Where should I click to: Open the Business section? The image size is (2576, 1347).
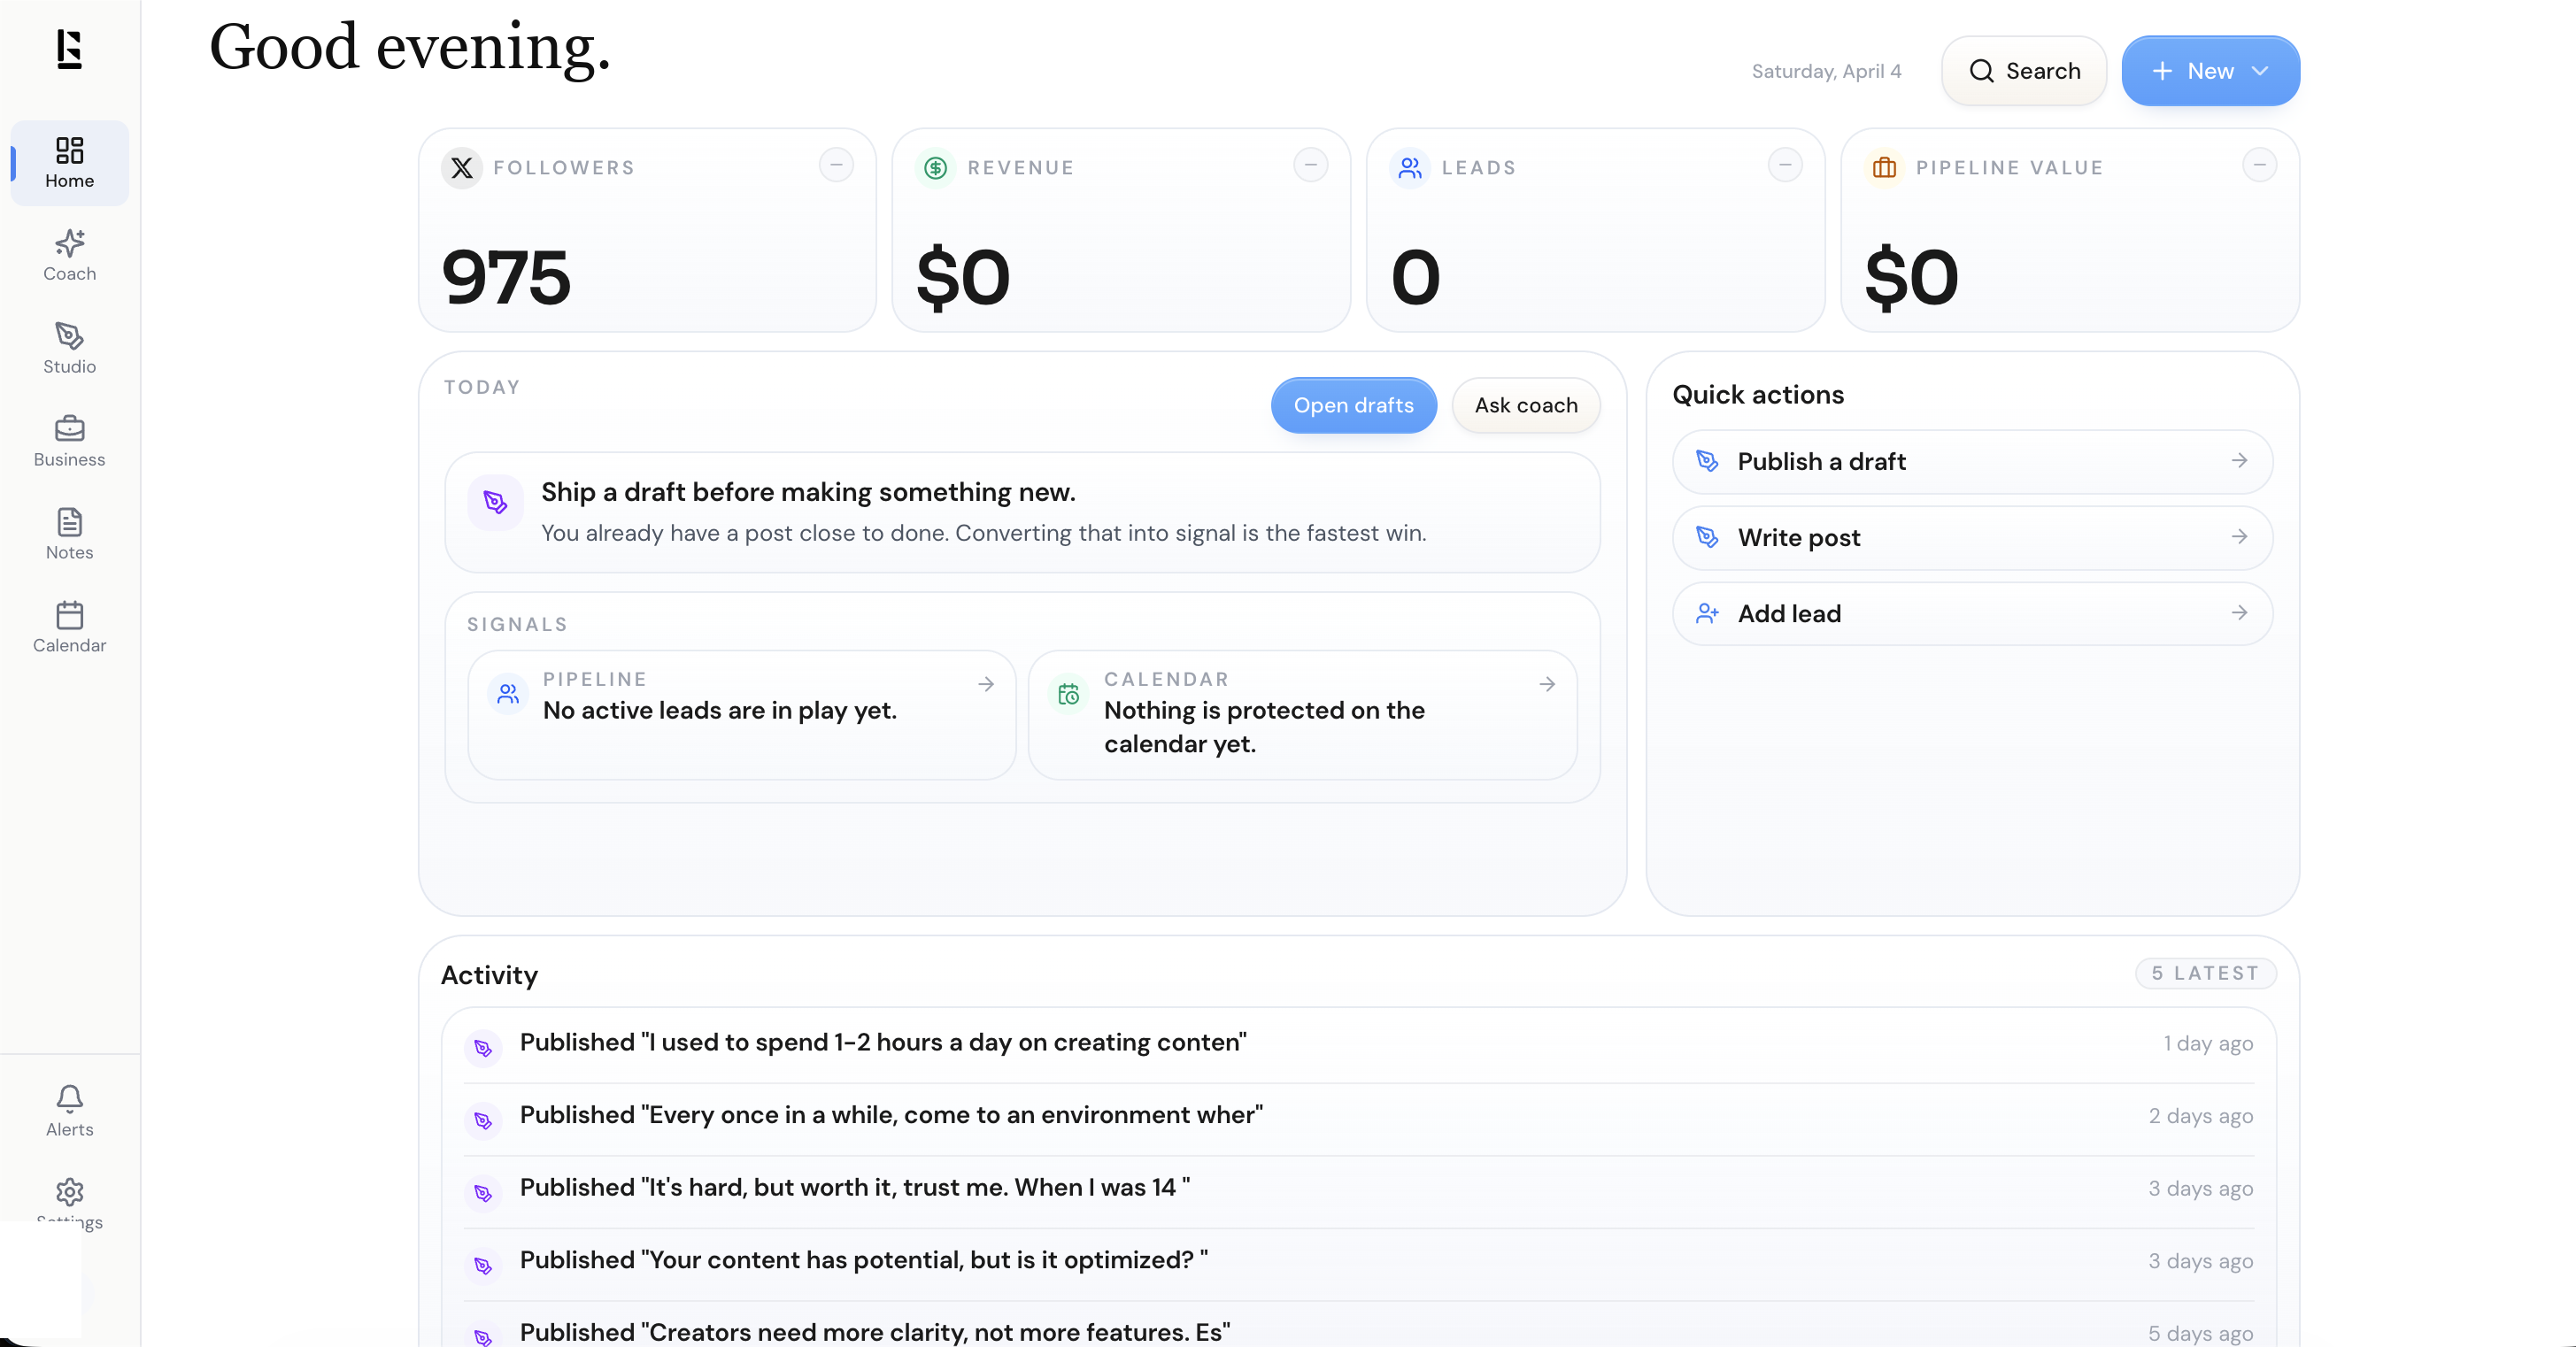coord(69,440)
